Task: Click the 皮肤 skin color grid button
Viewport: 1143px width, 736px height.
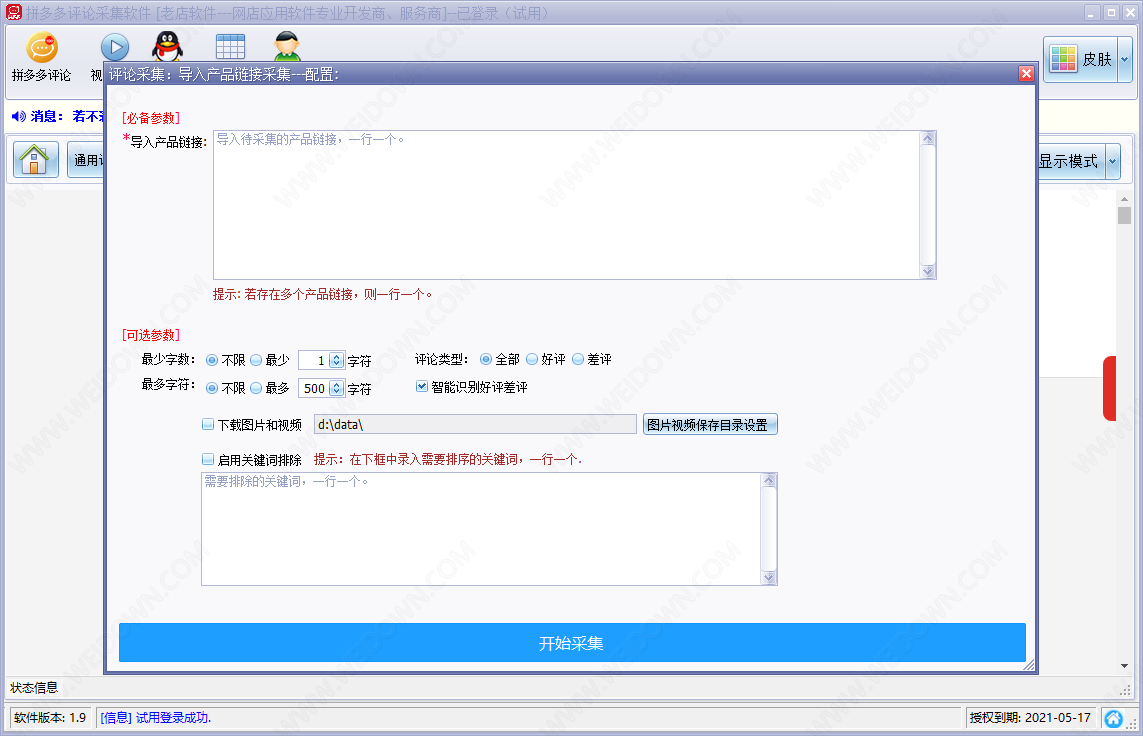Action: pyautogui.click(x=1080, y=59)
